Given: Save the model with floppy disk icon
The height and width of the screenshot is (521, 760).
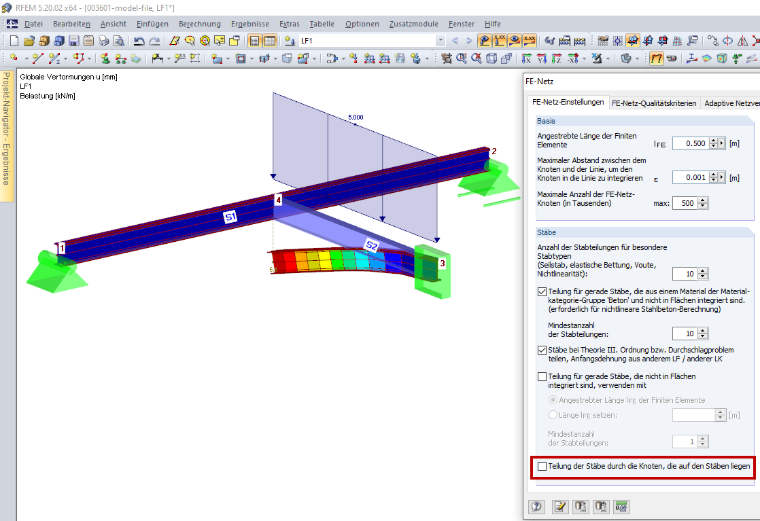Looking at the screenshot, I should click(x=73, y=41).
